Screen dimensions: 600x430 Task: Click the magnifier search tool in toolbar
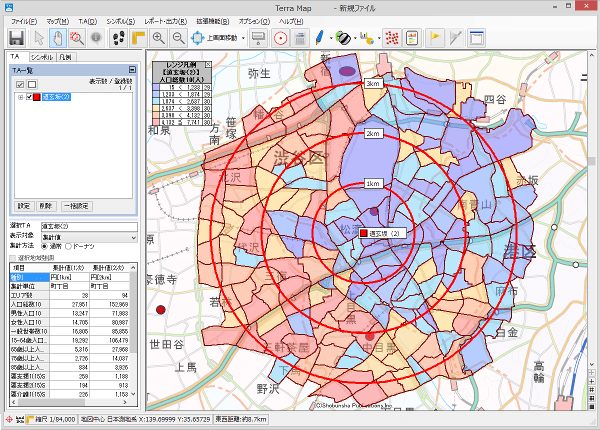click(x=77, y=38)
